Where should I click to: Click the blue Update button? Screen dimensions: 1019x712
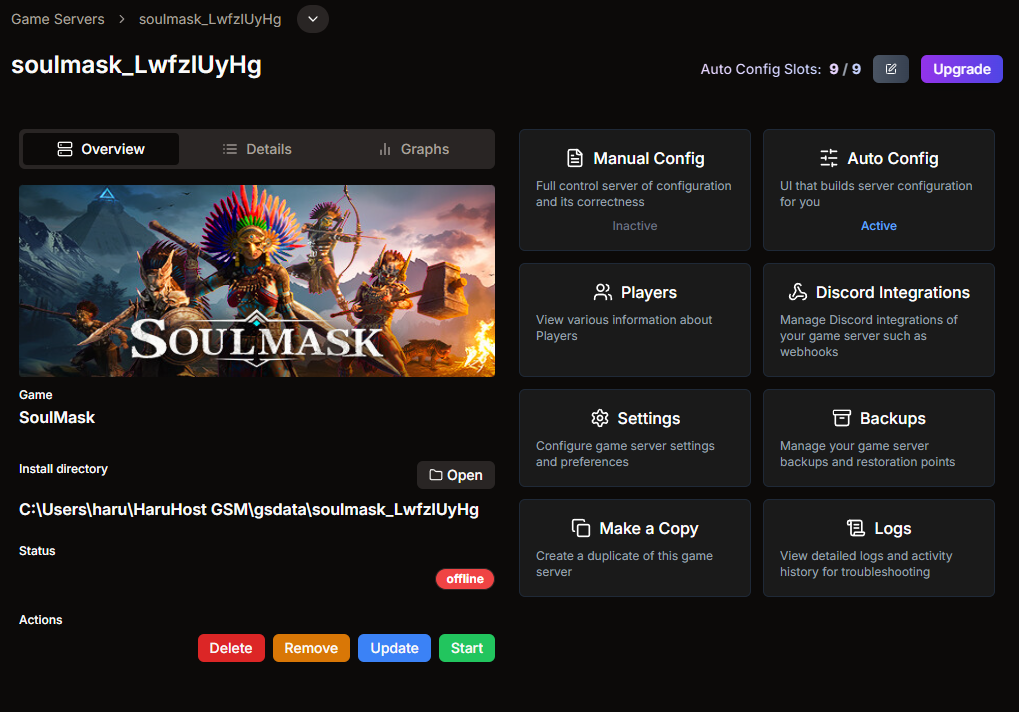(x=394, y=648)
